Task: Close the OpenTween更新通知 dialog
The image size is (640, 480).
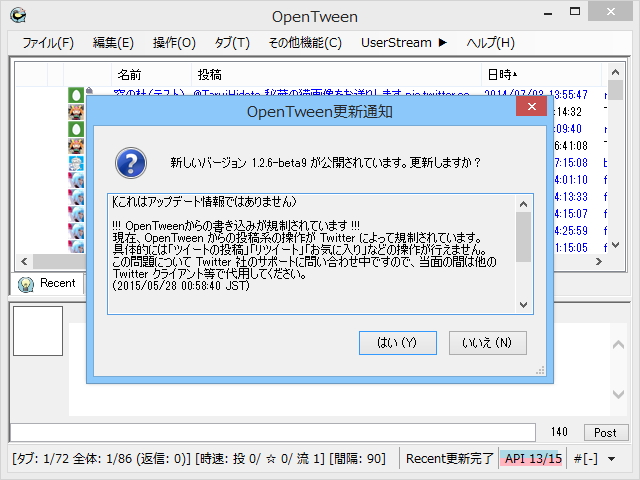Action: pos(531,107)
